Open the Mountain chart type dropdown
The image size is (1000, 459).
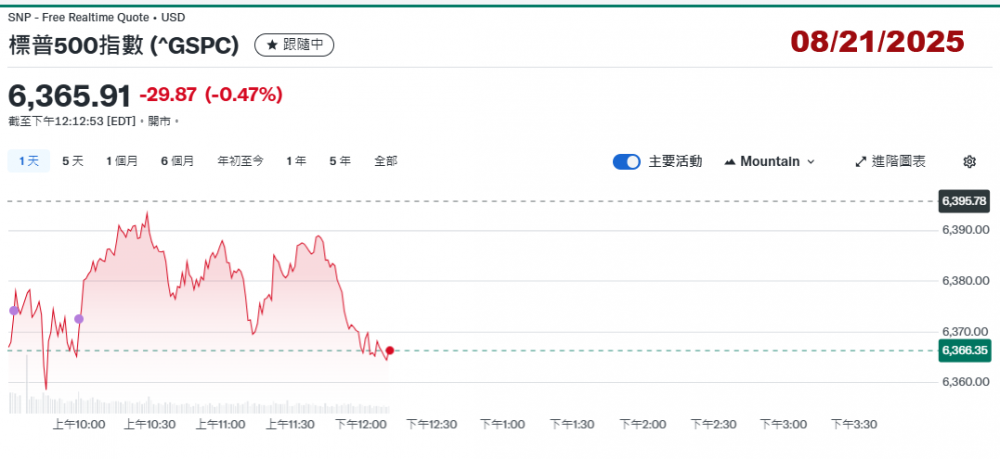pos(768,161)
